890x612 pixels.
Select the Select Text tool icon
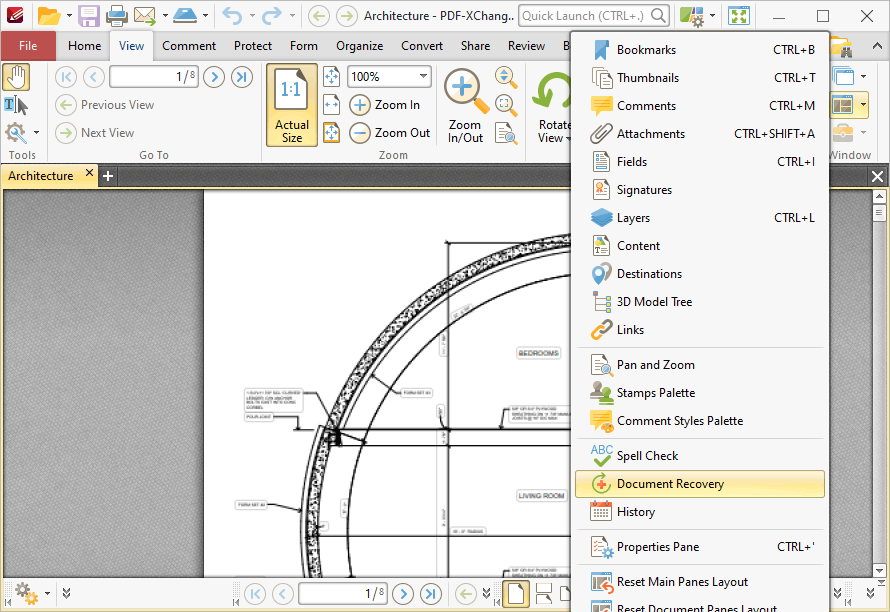click(x=16, y=106)
